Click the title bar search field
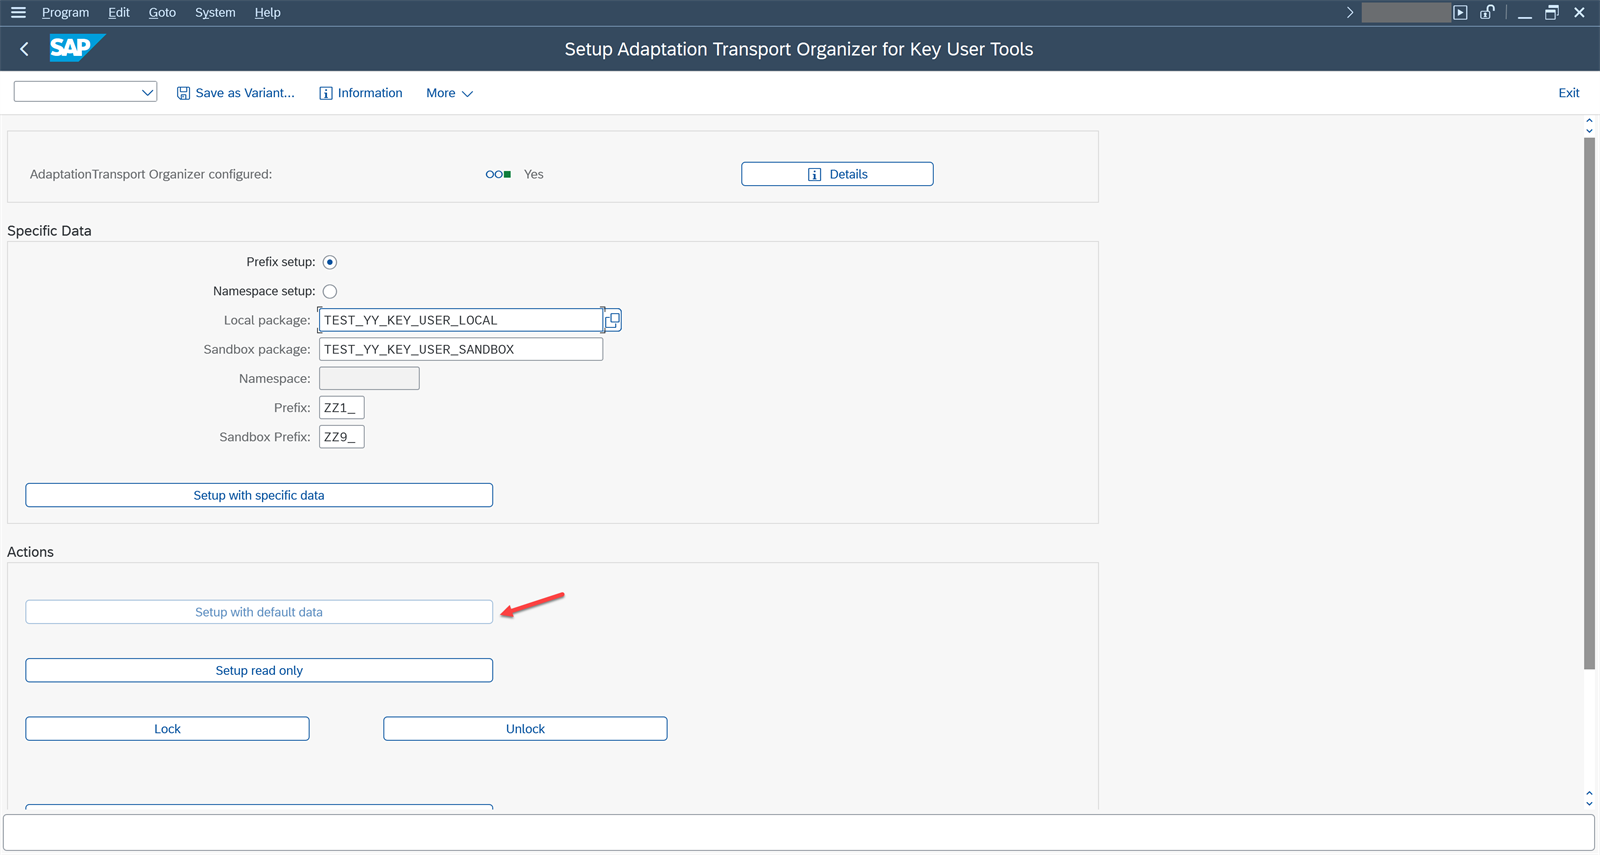 click(1406, 12)
